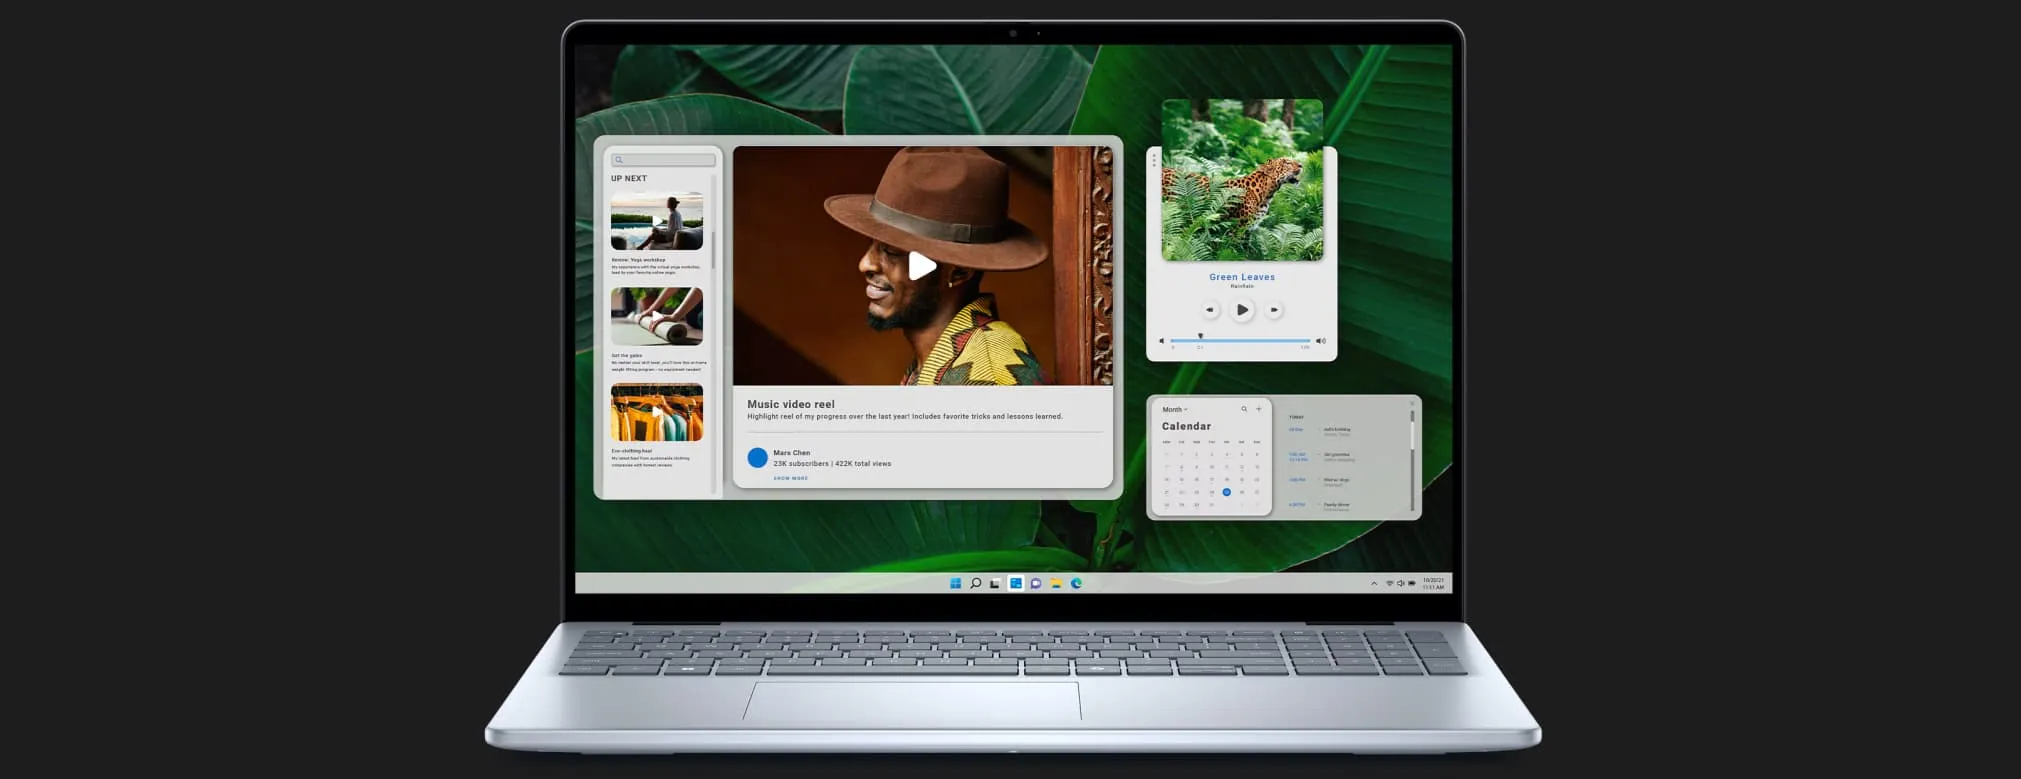Play the Music video reel

922,266
